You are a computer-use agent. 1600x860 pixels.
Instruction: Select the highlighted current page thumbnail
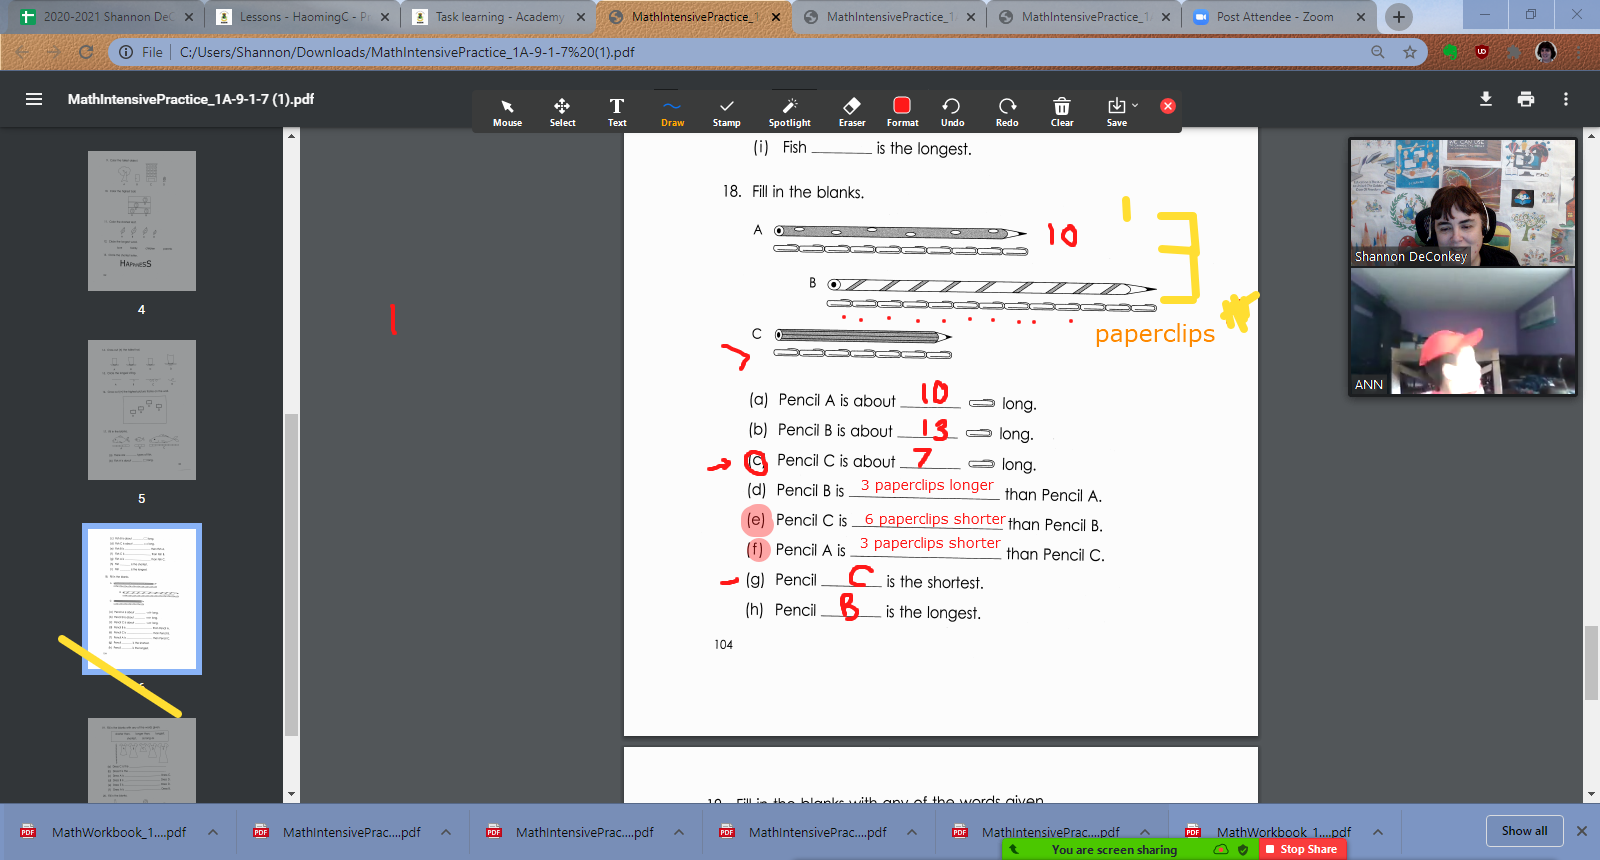coord(142,599)
